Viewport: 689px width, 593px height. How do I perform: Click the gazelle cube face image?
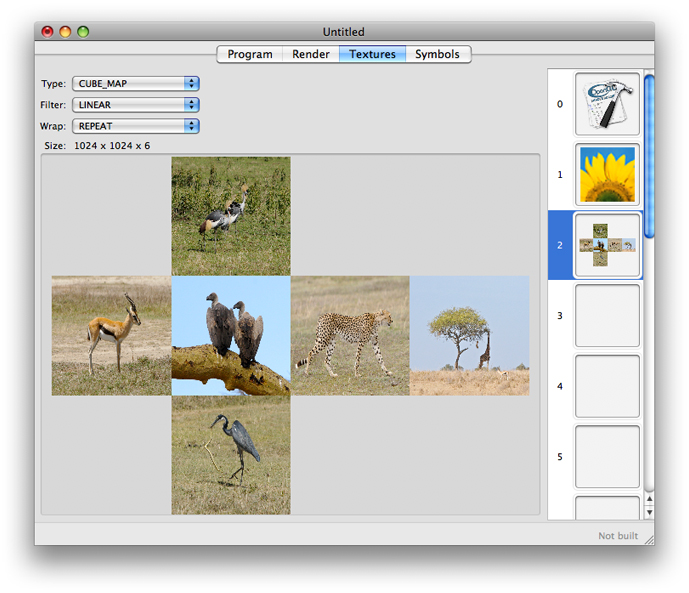pyautogui.click(x=111, y=335)
